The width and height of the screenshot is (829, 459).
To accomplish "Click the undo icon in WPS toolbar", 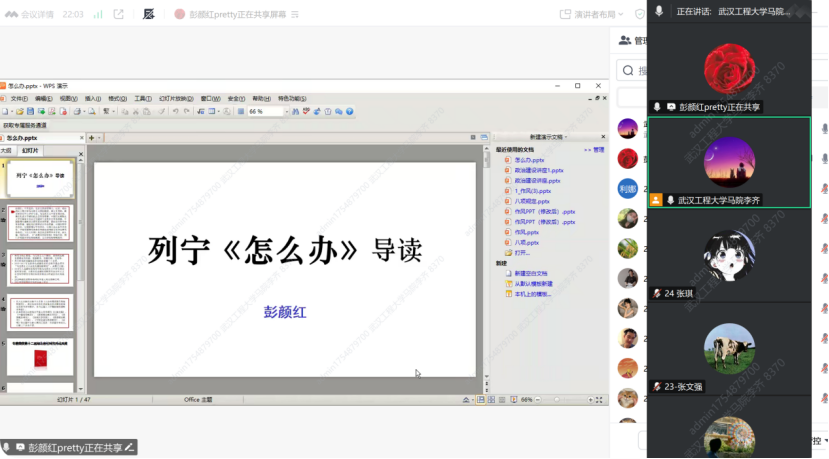I will pyautogui.click(x=174, y=111).
